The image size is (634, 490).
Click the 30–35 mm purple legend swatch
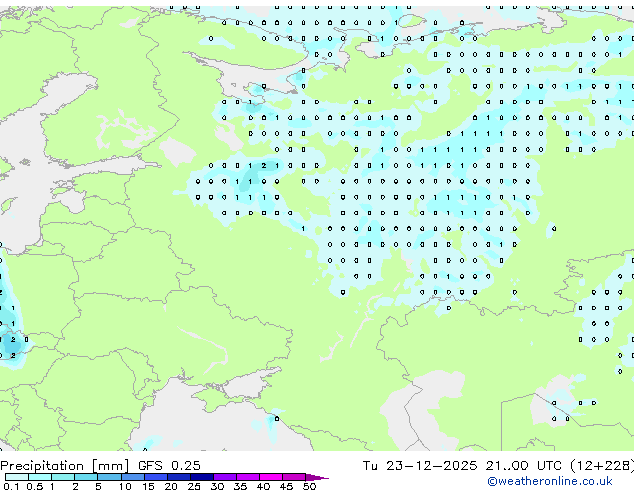coord(225,477)
